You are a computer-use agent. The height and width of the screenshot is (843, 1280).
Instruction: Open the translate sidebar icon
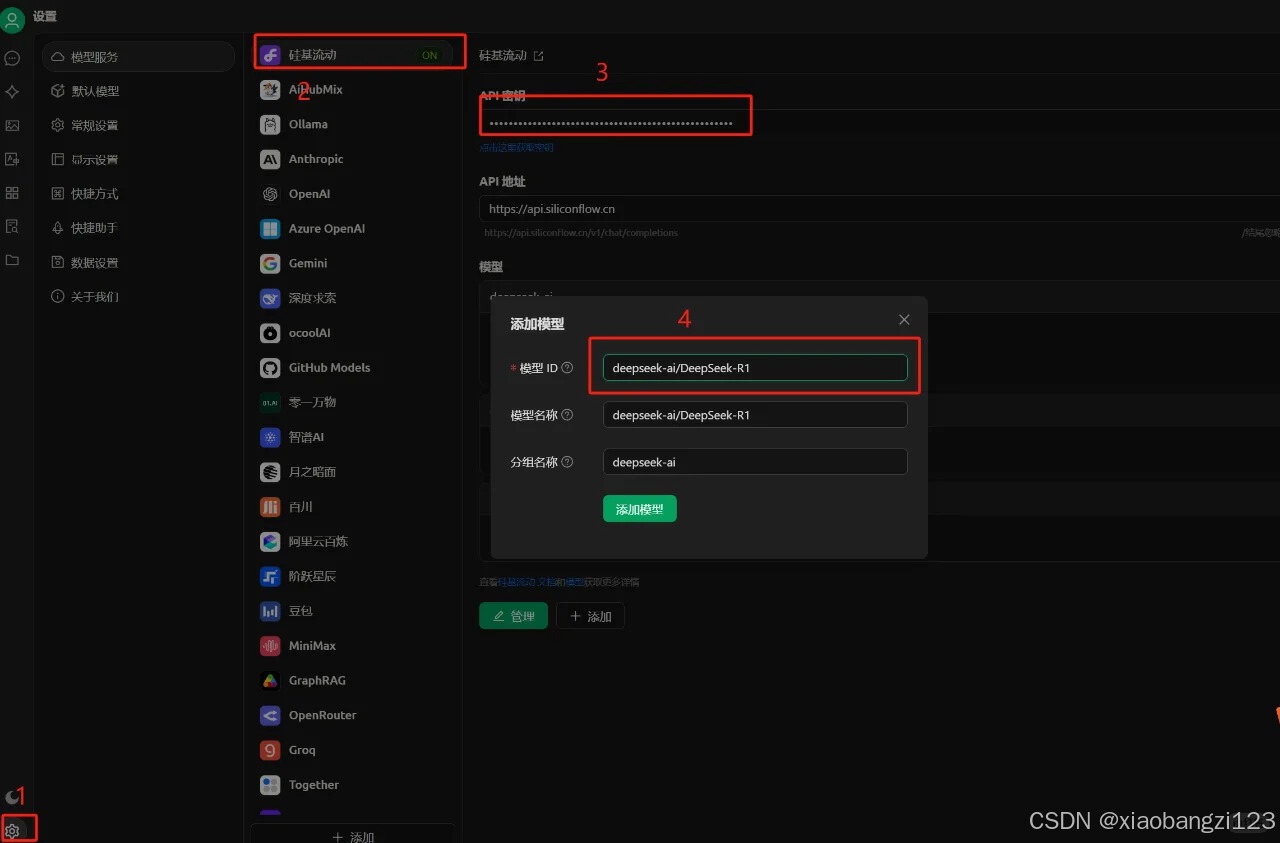pos(12,159)
